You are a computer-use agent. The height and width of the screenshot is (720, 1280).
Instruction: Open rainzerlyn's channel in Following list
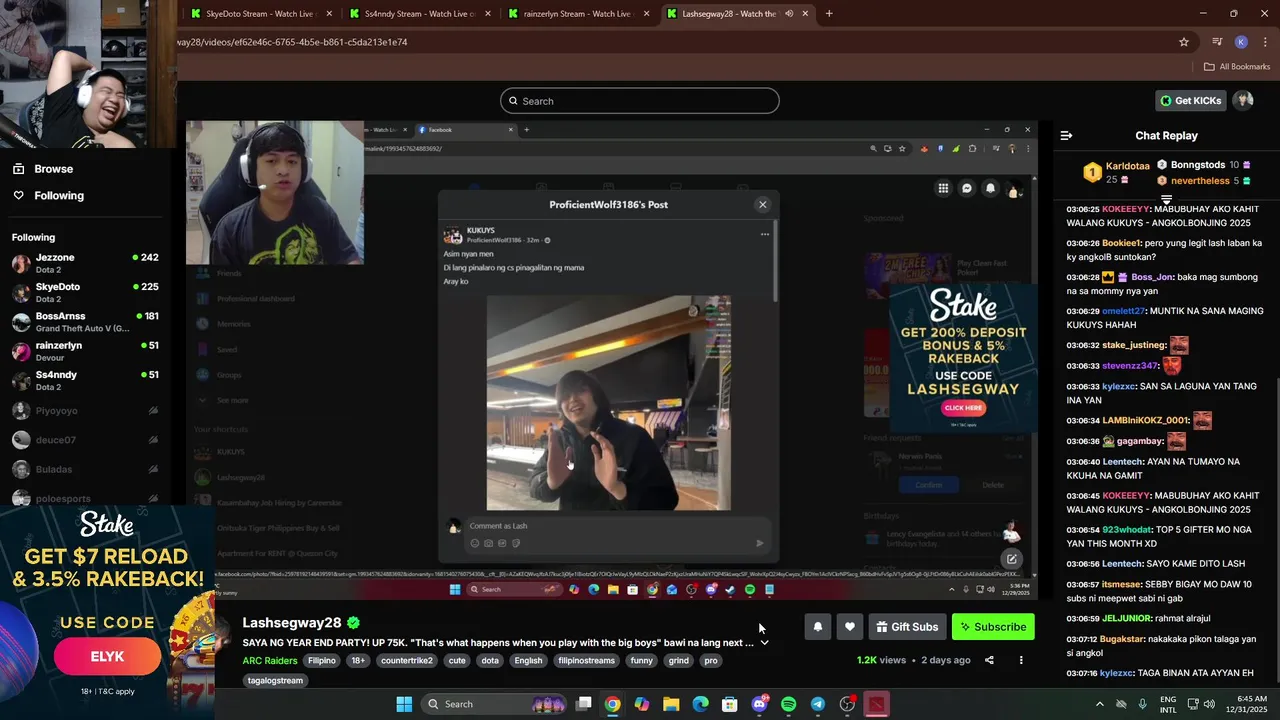coord(85,351)
